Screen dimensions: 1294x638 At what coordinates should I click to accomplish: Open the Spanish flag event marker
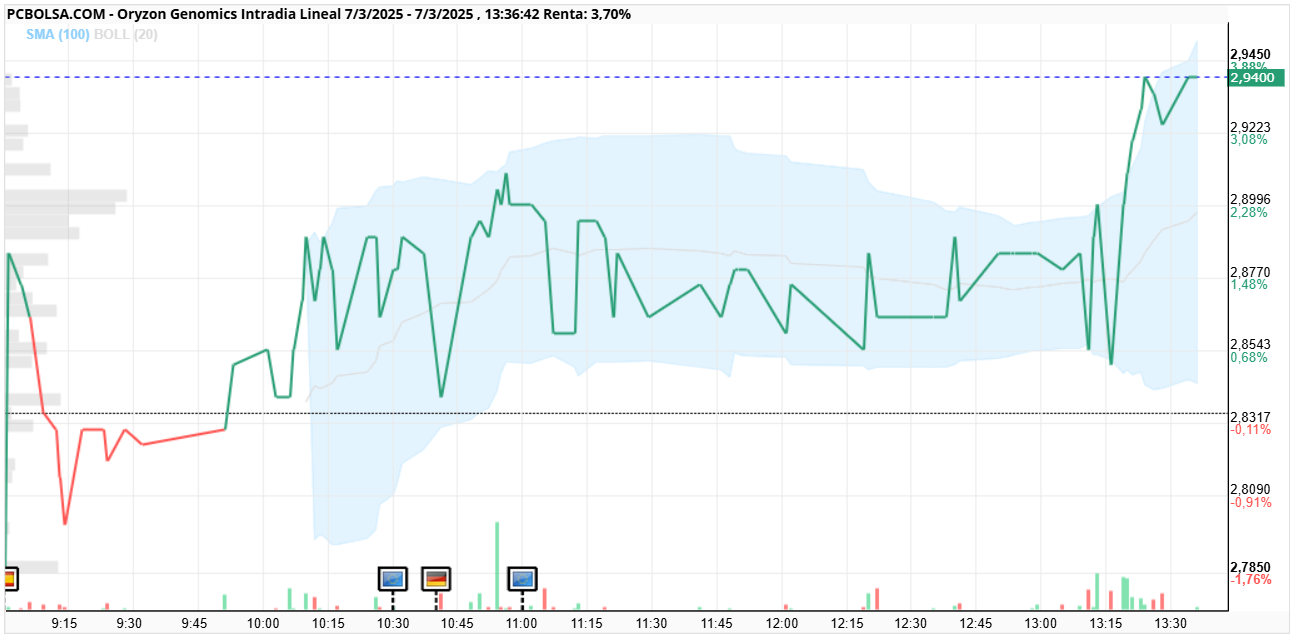9,578
